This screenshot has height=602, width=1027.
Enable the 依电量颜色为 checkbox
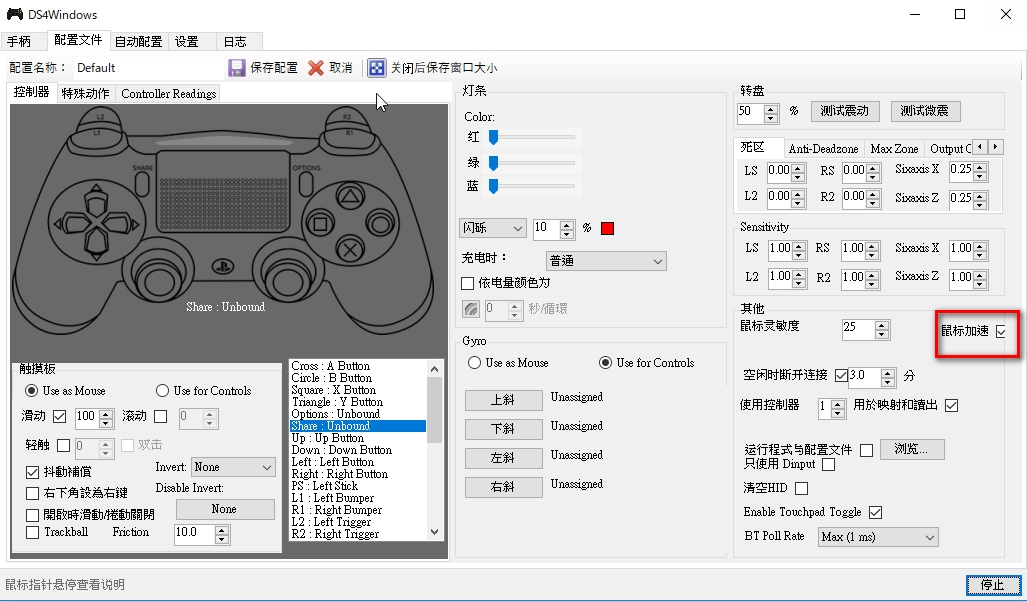pyautogui.click(x=467, y=284)
